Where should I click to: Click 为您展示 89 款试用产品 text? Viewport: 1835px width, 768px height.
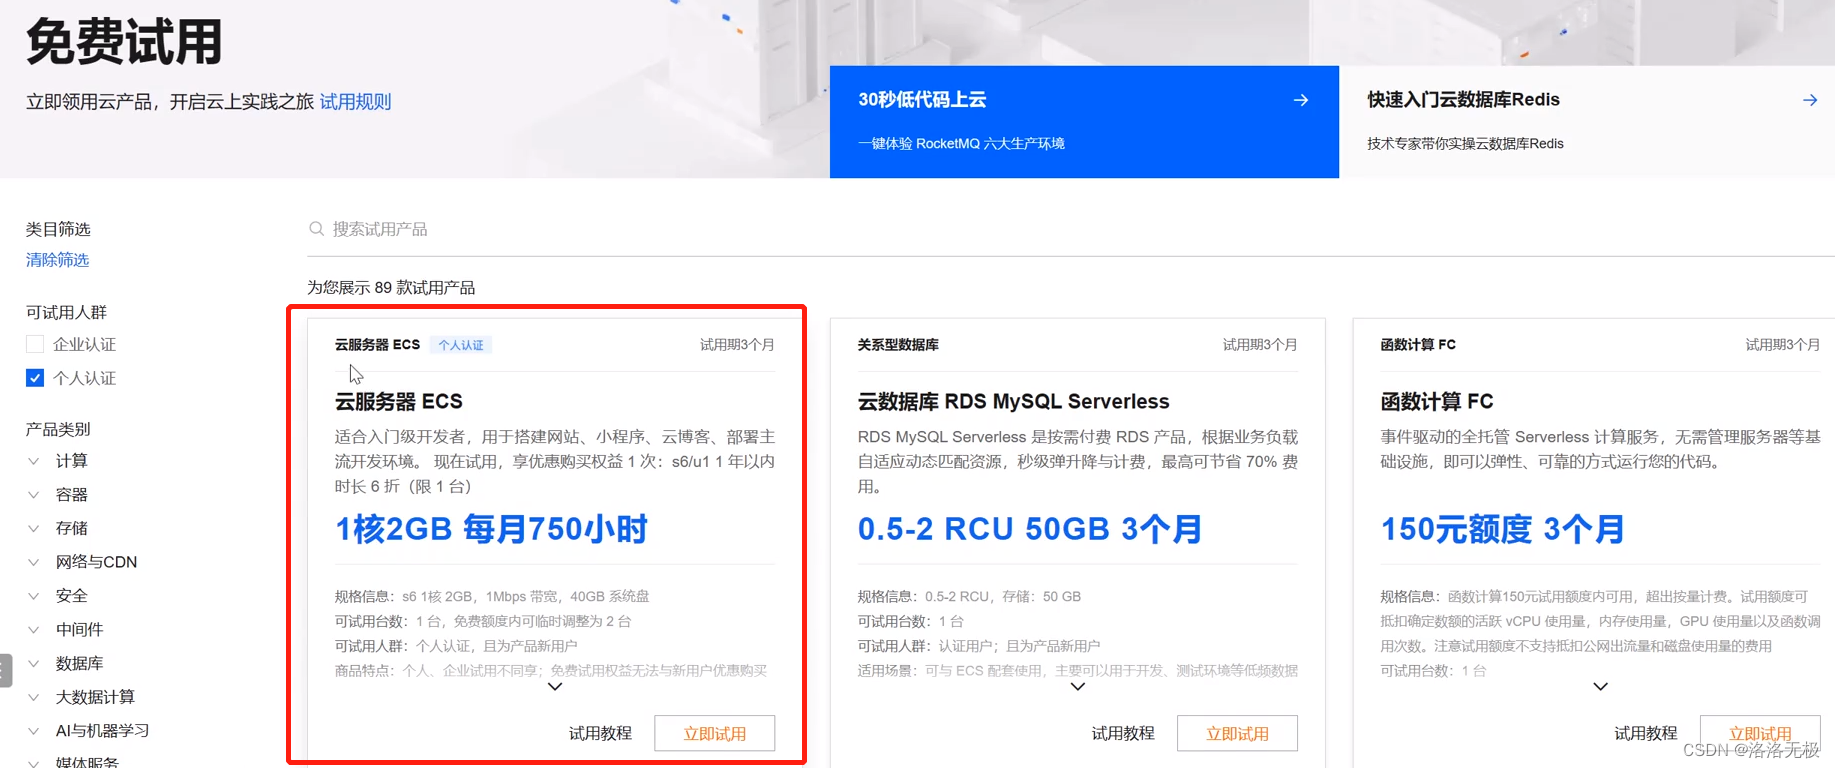coord(391,288)
